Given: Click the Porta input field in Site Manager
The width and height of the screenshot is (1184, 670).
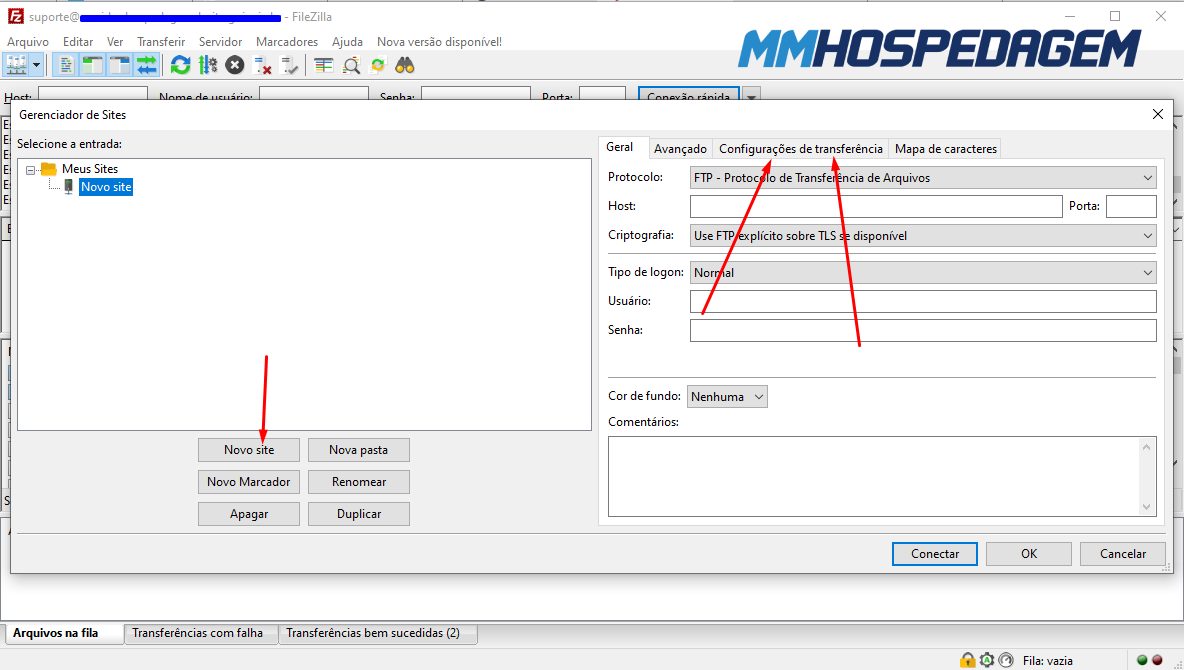Looking at the screenshot, I should pos(1131,206).
